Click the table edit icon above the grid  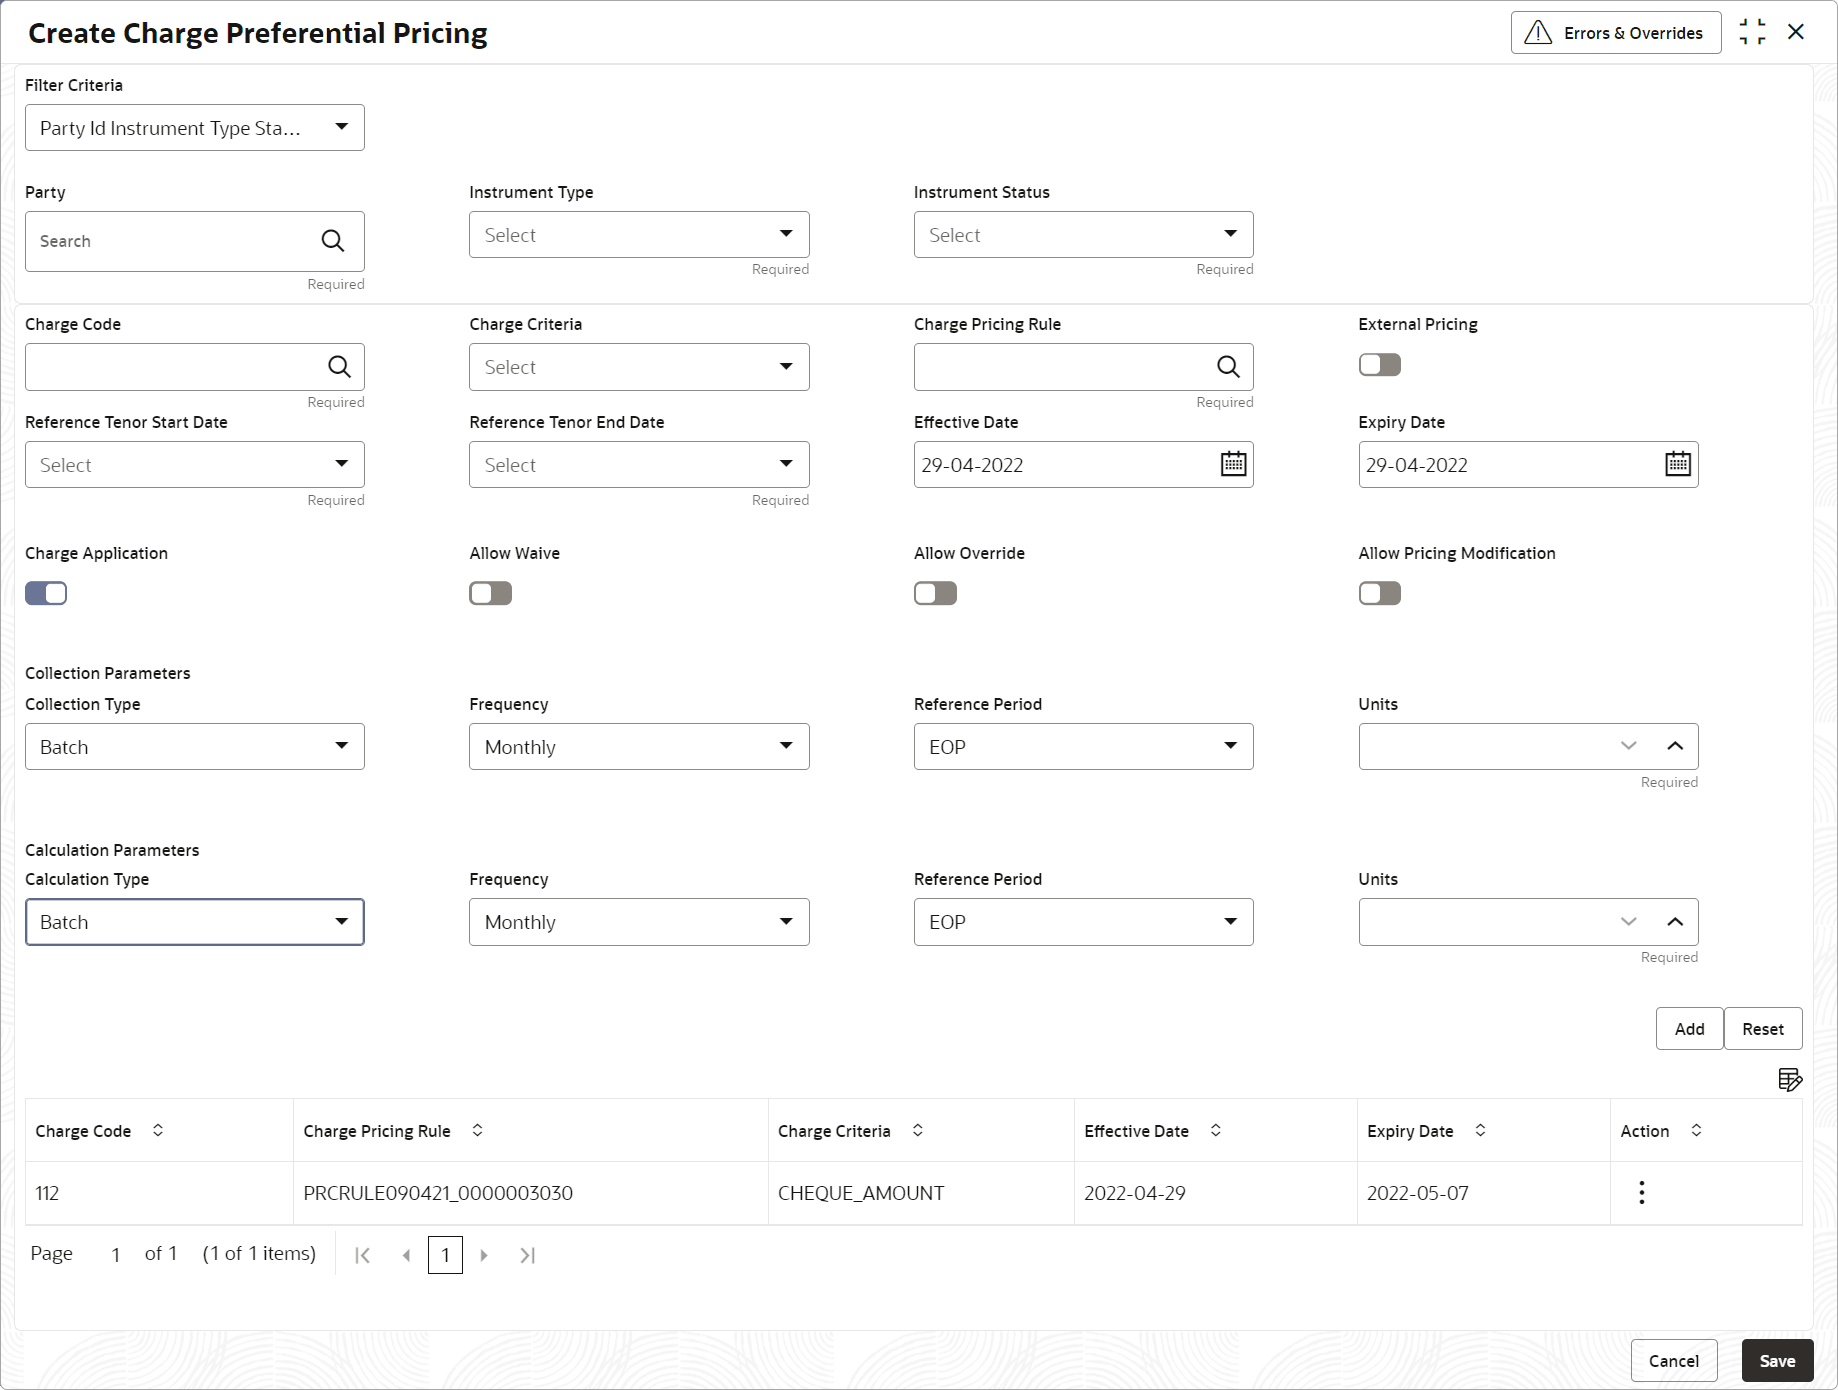click(x=1789, y=1080)
